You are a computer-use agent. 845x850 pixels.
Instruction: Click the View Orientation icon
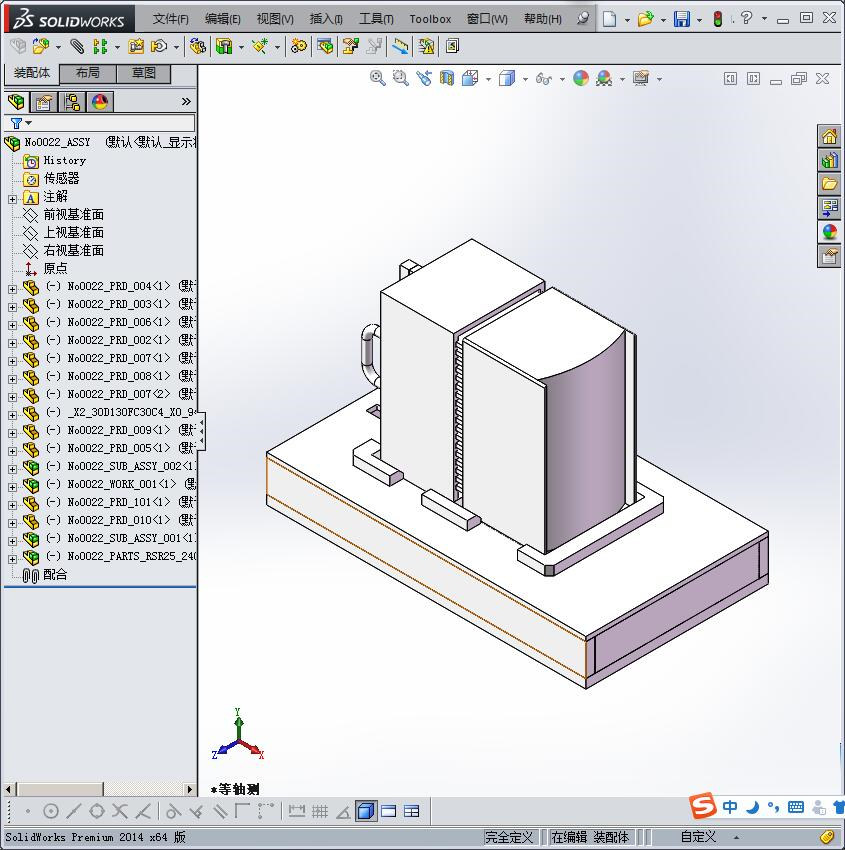470,79
